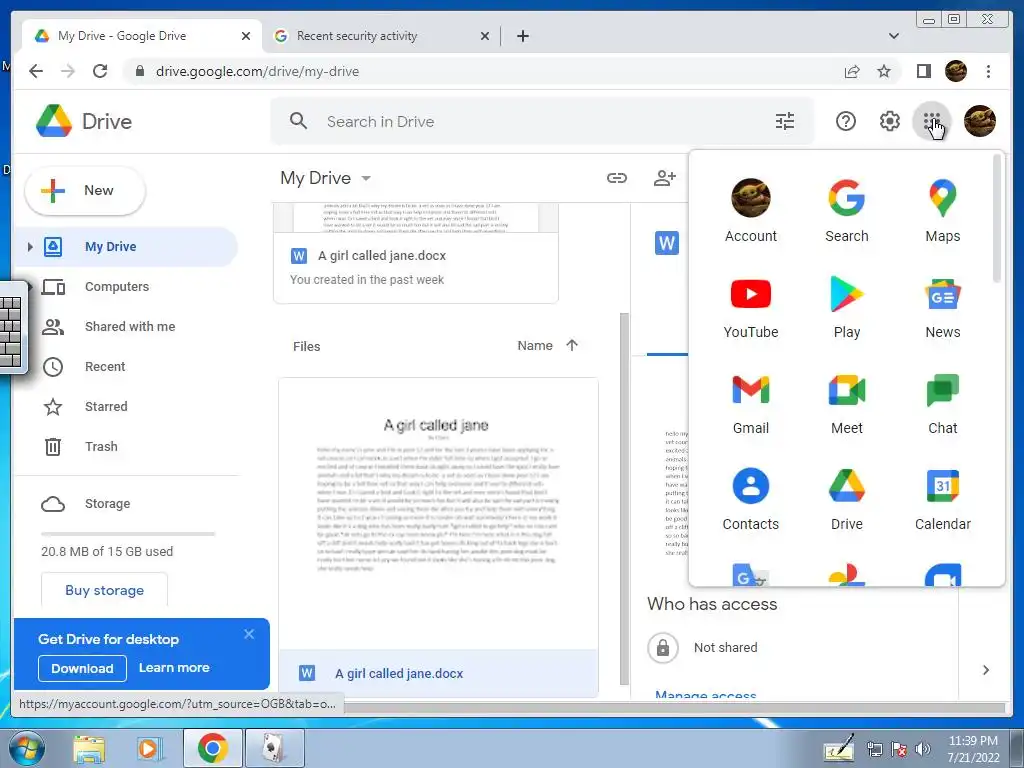Open Chrome tab search chevron
1024x768 pixels.
pyautogui.click(x=893, y=36)
